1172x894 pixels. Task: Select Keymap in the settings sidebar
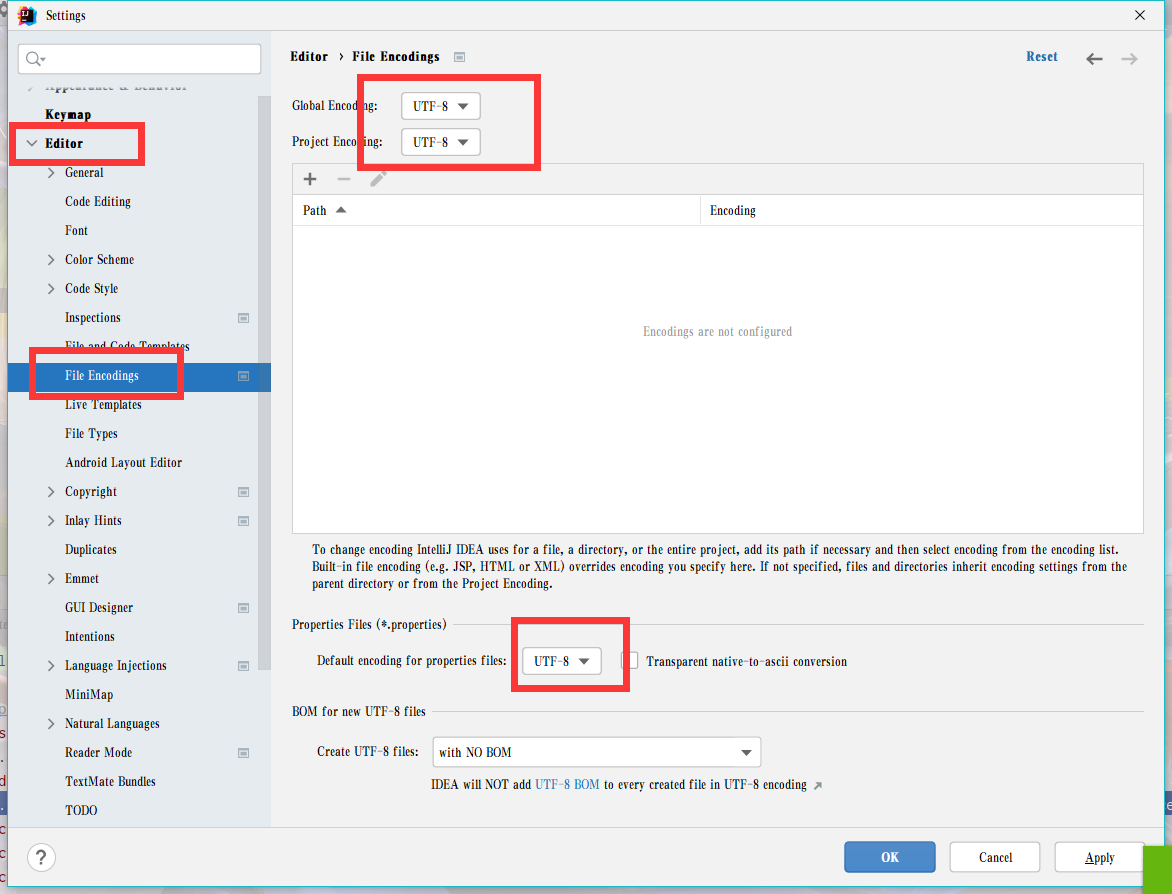(x=68, y=115)
